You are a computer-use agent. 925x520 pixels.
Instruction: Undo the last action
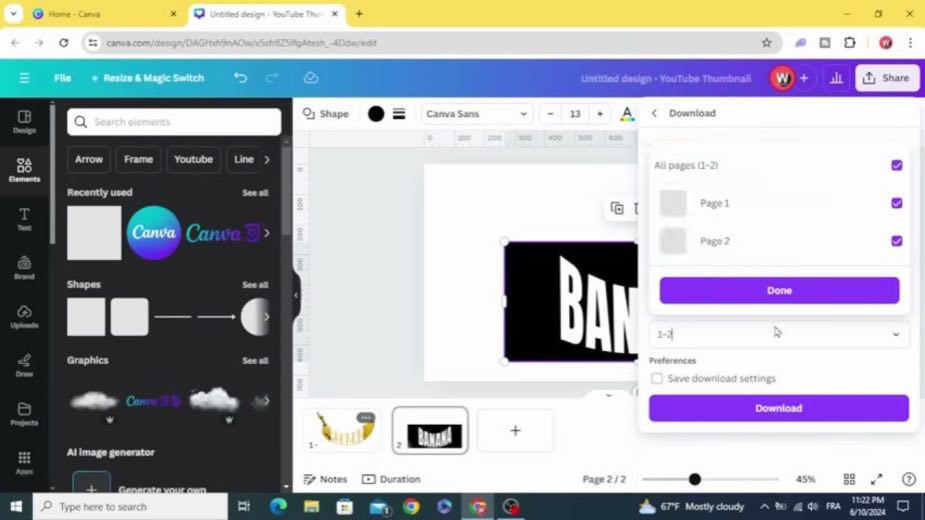tap(240, 78)
